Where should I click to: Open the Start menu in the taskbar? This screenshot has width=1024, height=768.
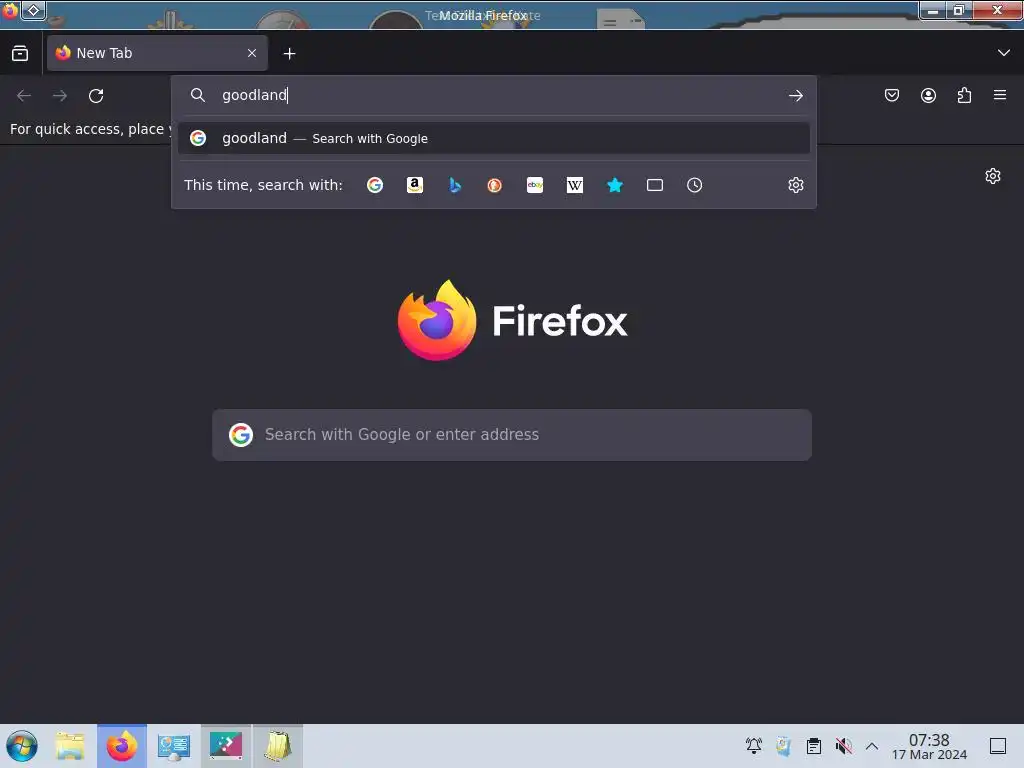pyautogui.click(x=22, y=746)
